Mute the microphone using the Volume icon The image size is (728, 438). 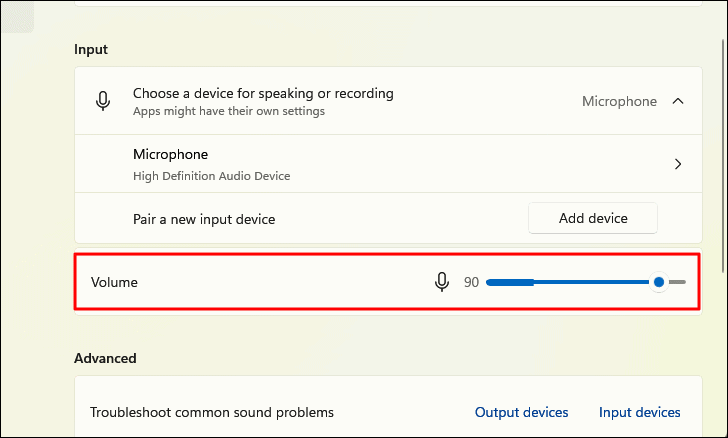coord(442,283)
